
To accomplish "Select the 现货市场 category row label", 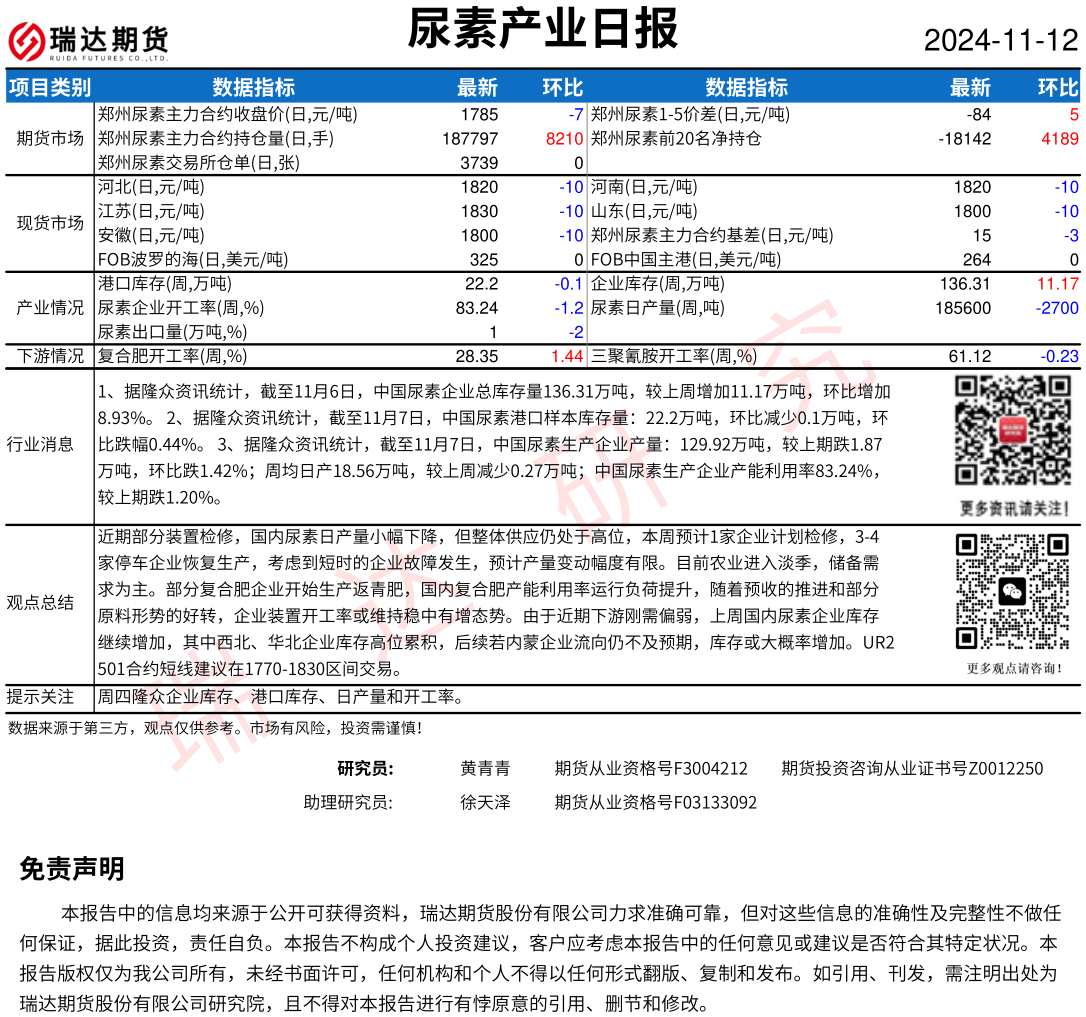I will (x=50, y=223).
